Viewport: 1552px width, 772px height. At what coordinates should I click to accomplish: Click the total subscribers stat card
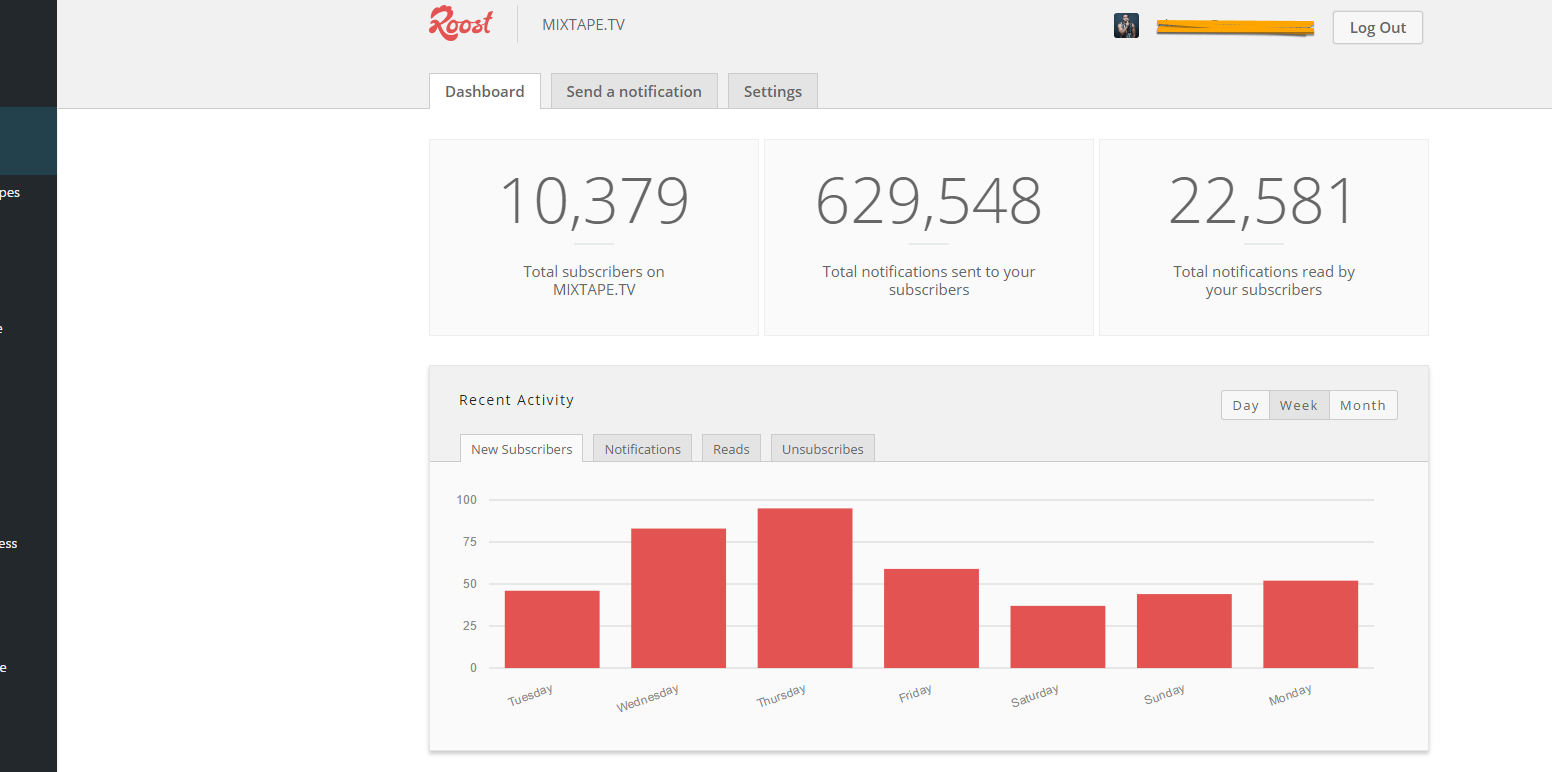(x=593, y=237)
